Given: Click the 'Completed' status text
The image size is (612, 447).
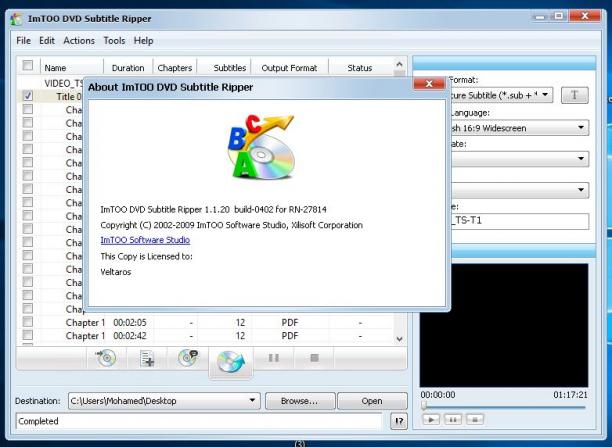Looking at the screenshot, I should 38,421.
